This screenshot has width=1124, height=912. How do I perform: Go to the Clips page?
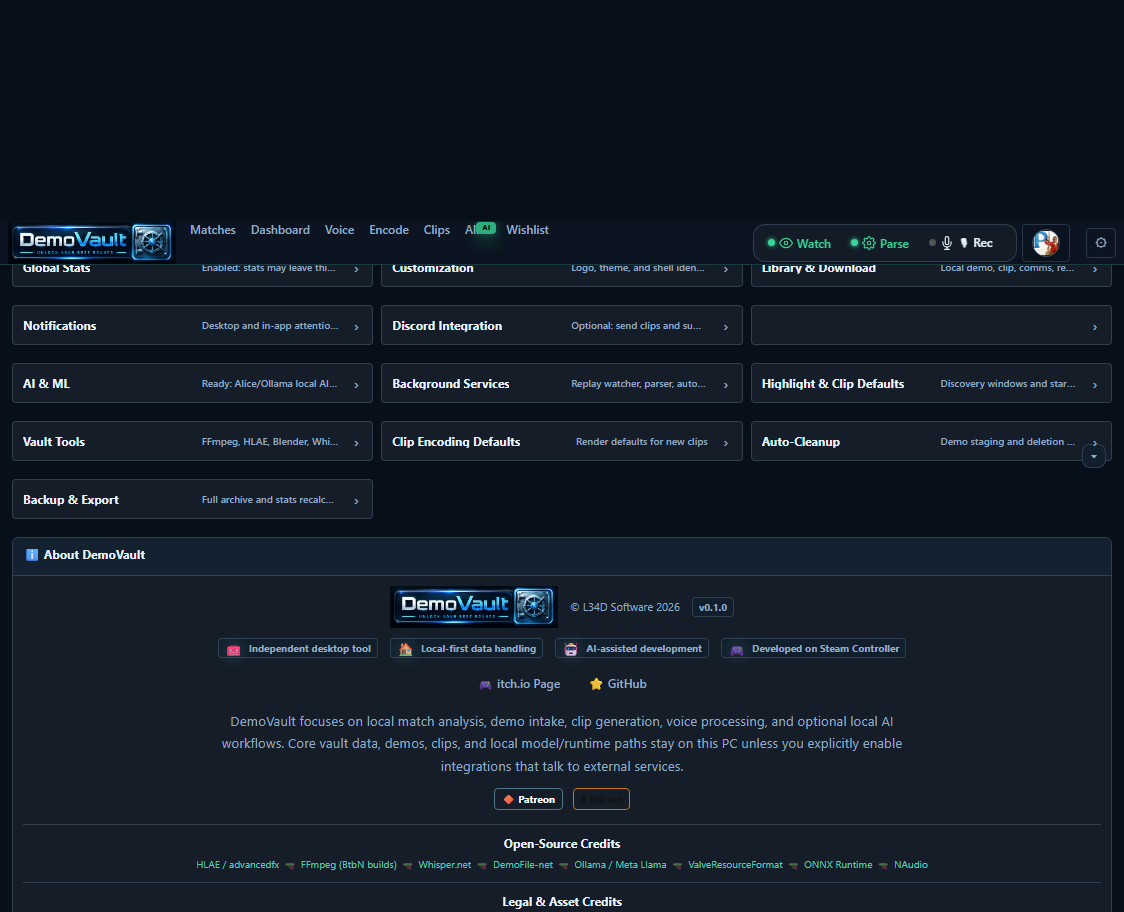[437, 230]
